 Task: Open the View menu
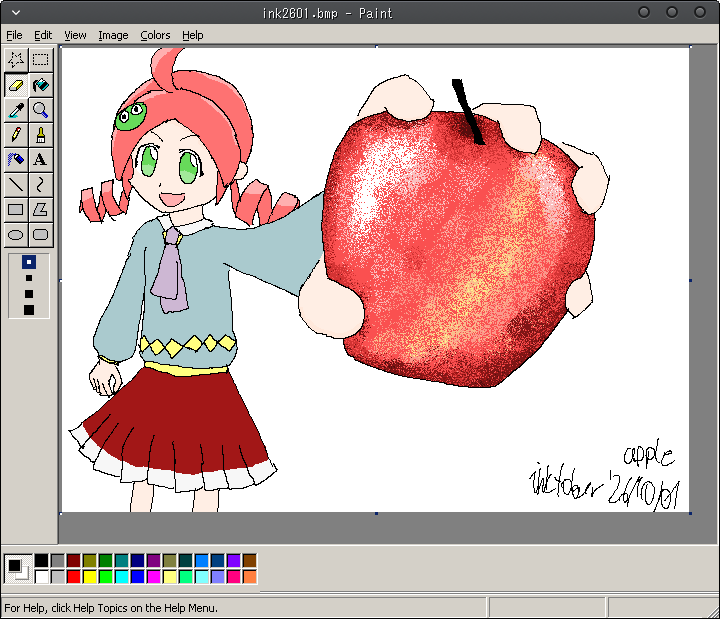[75, 35]
